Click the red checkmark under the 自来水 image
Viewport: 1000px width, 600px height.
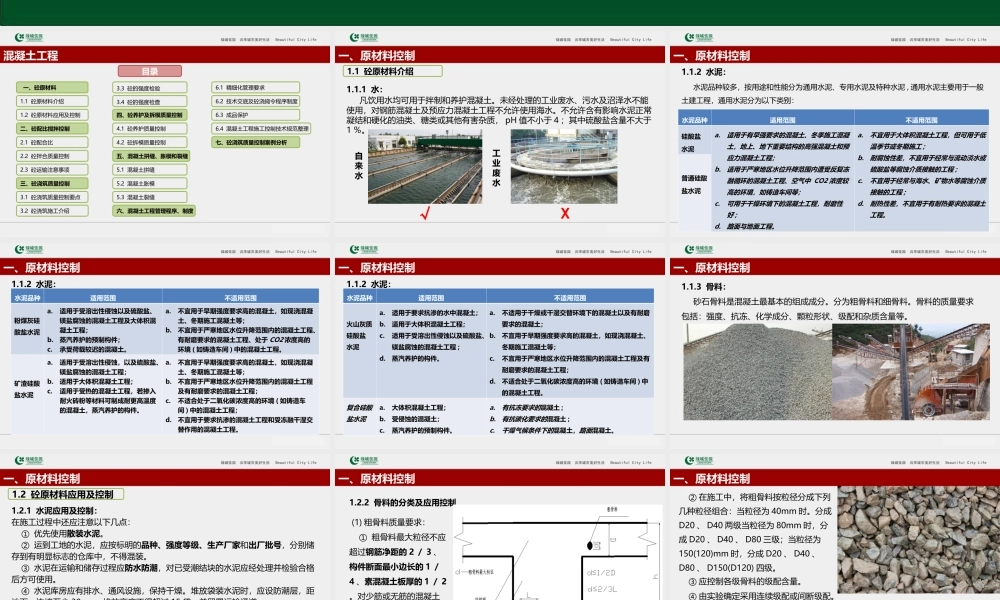[425, 214]
